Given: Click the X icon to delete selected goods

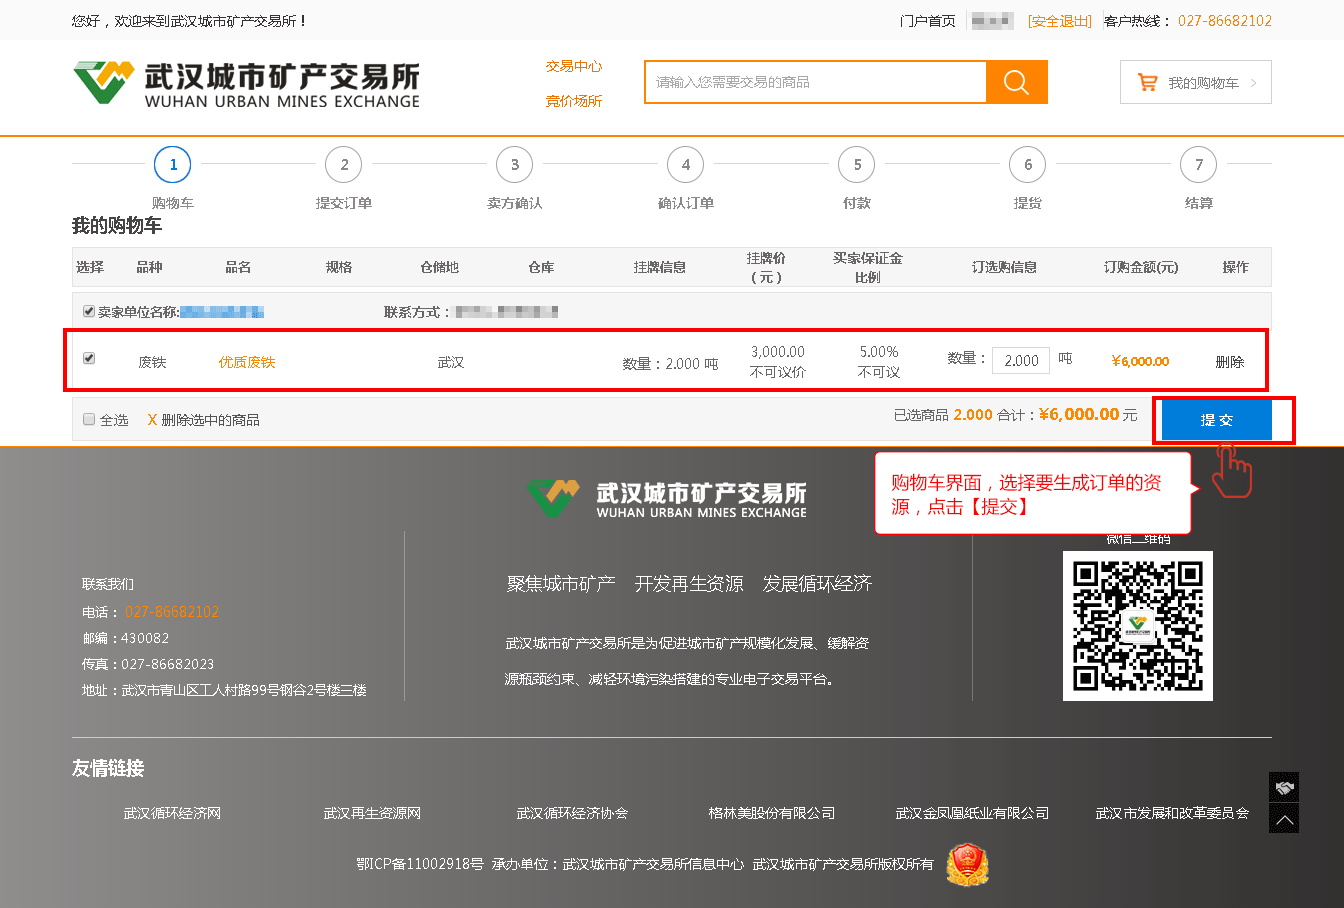Looking at the screenshot, I should pyautogui.click(x=152, y=420).
